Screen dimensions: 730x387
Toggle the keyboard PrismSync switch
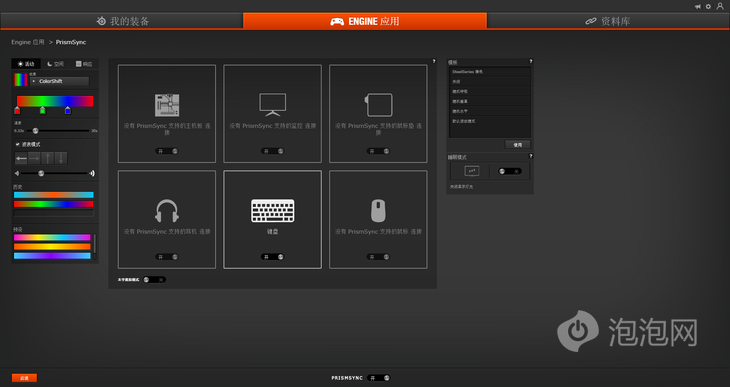[272, 257]
